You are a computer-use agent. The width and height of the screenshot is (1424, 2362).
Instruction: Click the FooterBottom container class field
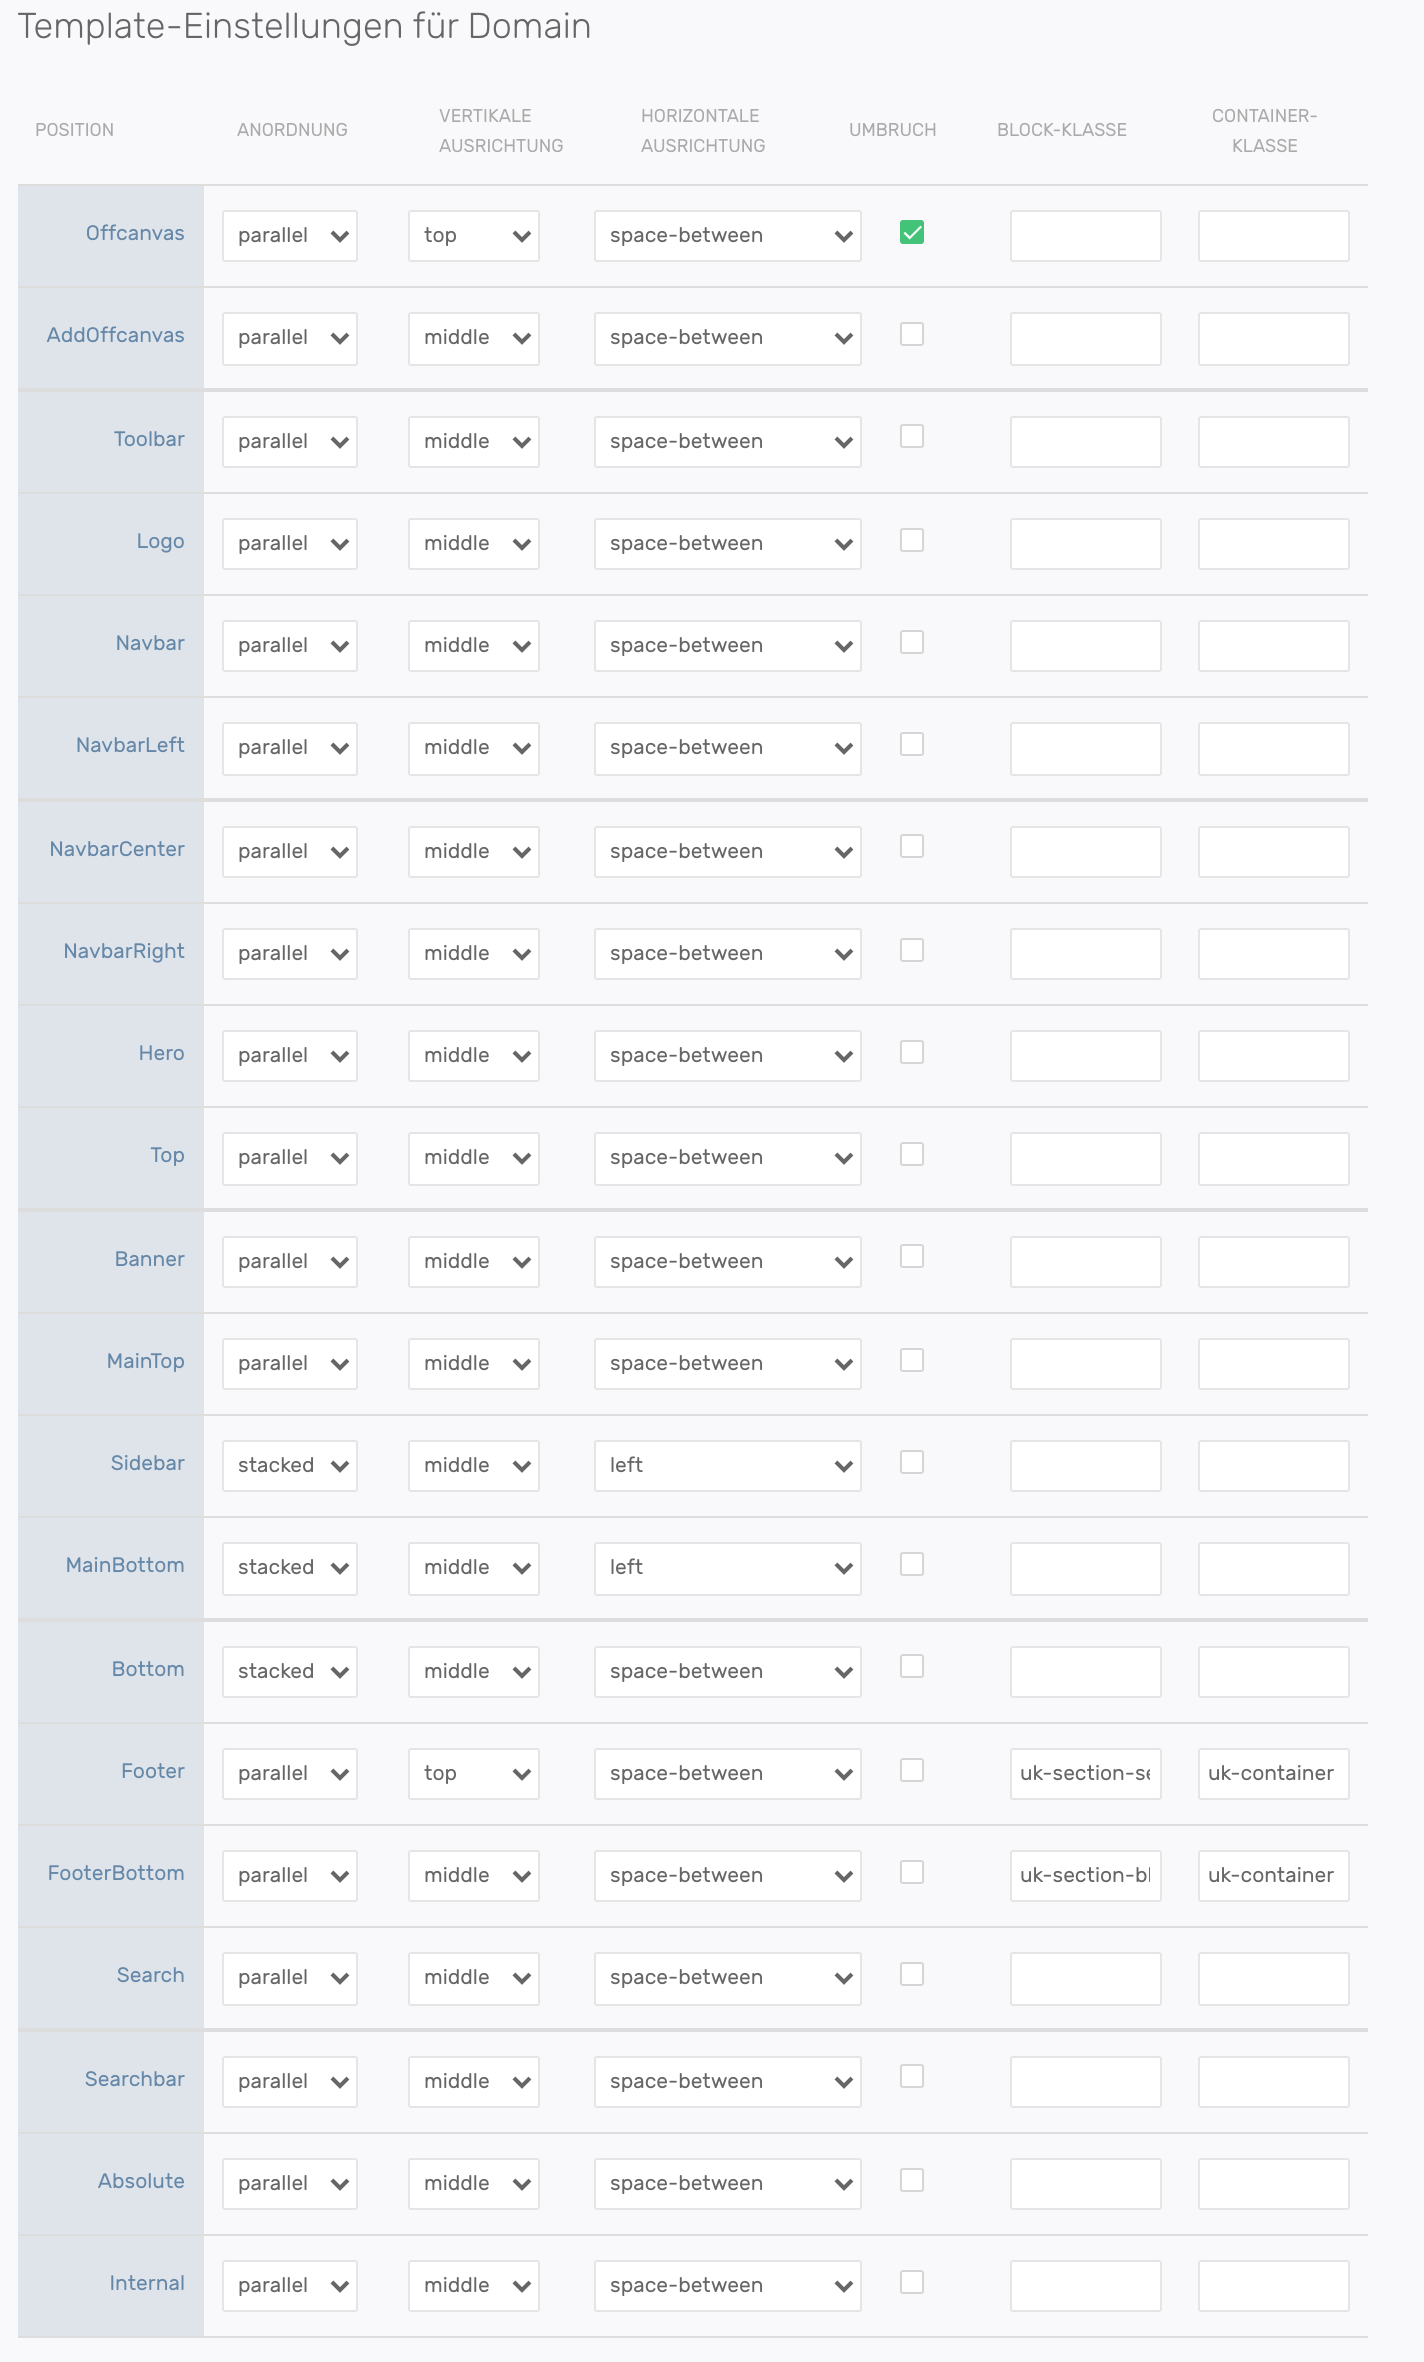(x=1273, y=1876)
